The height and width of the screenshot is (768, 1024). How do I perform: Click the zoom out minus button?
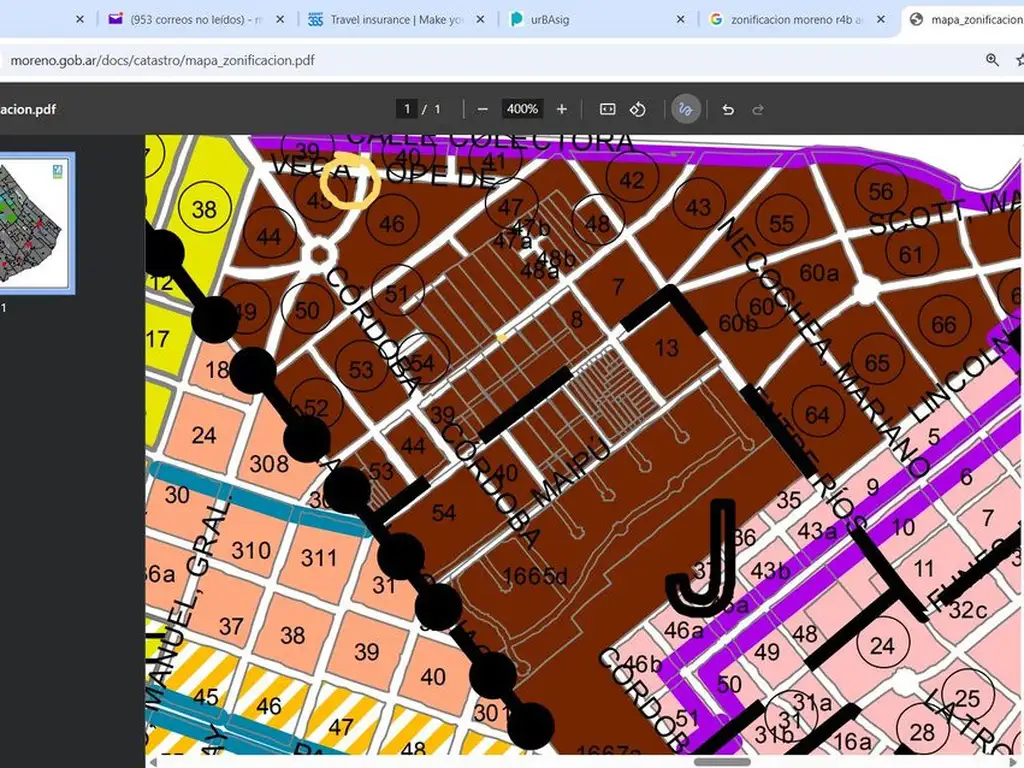[x=483, y=109]
